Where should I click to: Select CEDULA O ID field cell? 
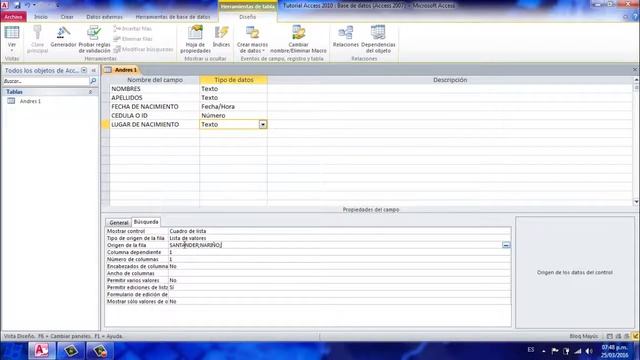[x=154, y=116]
